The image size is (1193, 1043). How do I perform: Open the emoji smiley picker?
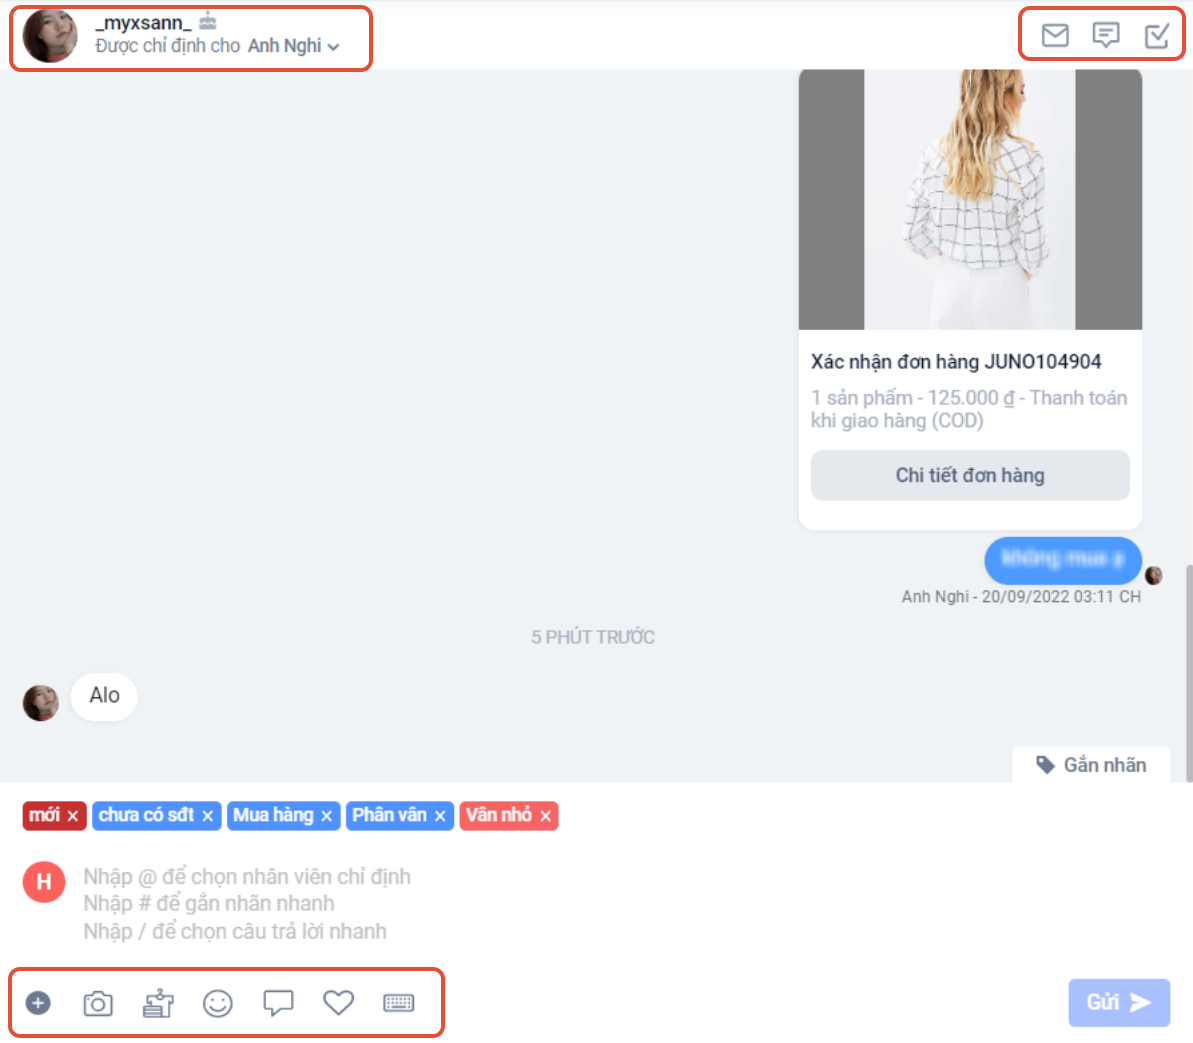pos(218,1003)
